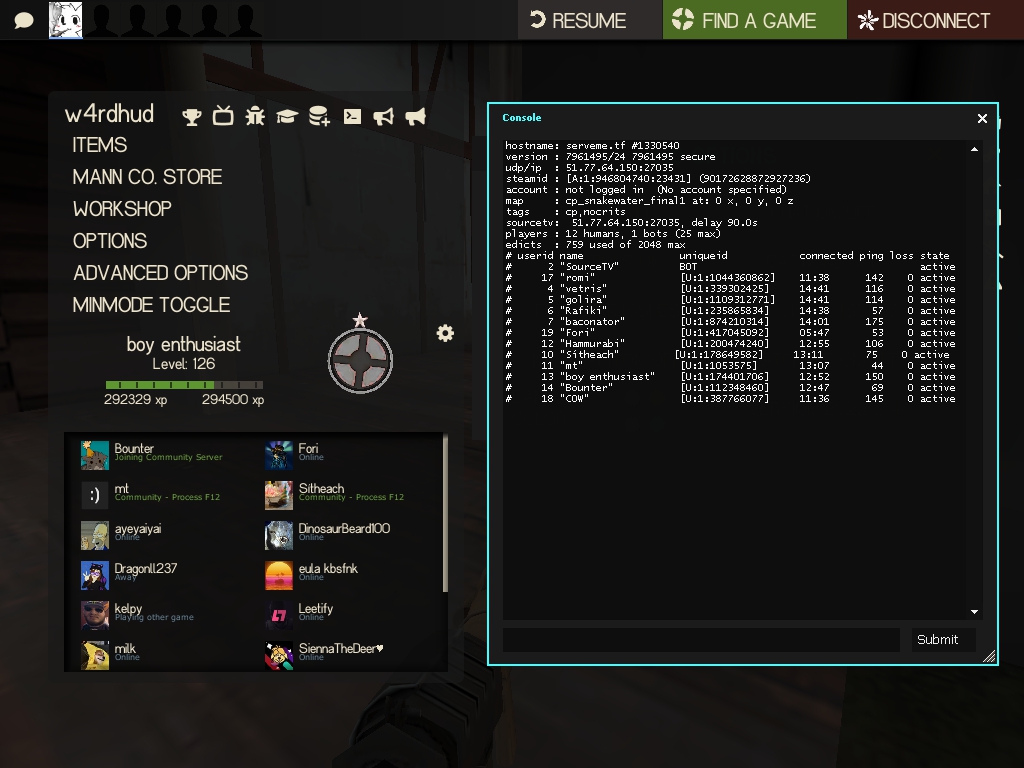The image size is (1024, 768).
Task: Select friend Leetify
Action: point(299,615)
